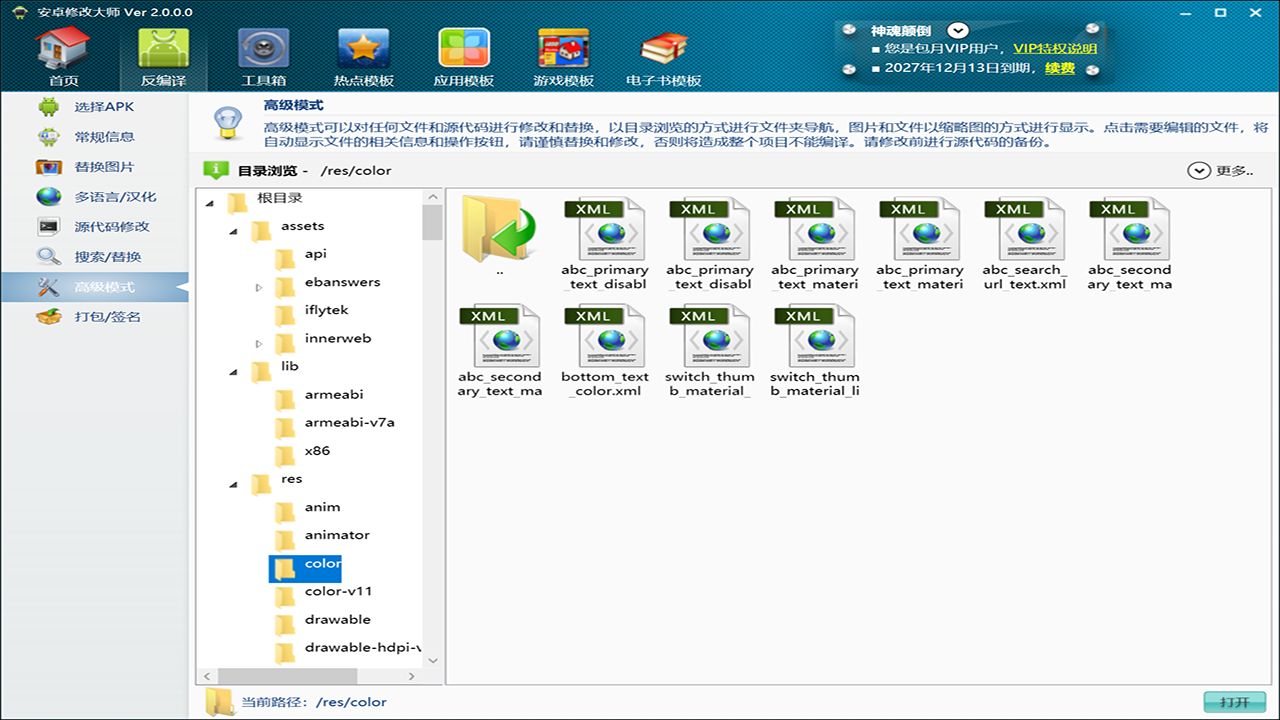Open the 电子书模板 e-book templates icon
This screenshot has width=1280, height=720.
click(663, 56)
